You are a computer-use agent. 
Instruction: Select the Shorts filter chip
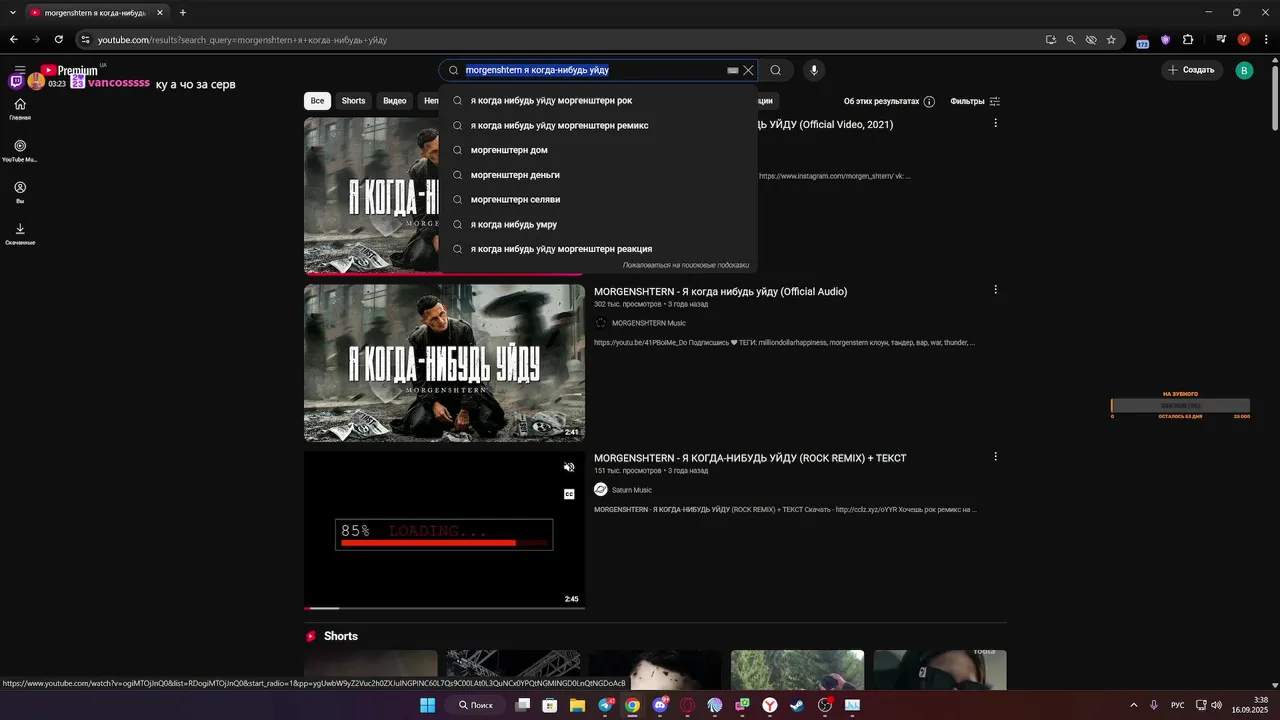point(354,101)
